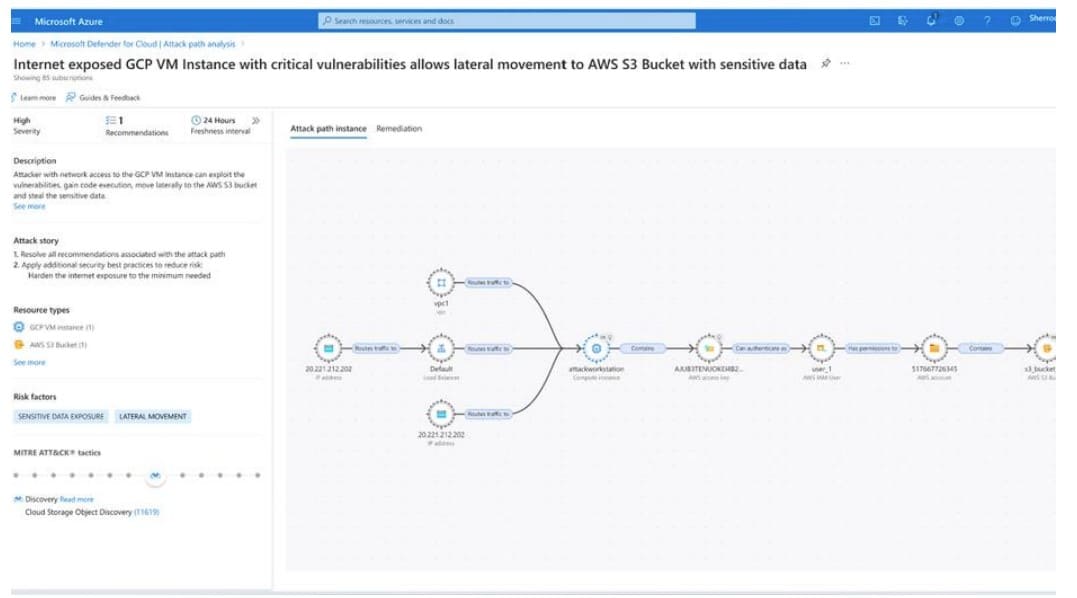Click the SENSITIVE DATA EXPOSURE risk tag
This screenshot has height=598, width=1077.
(x=60, y=417)
